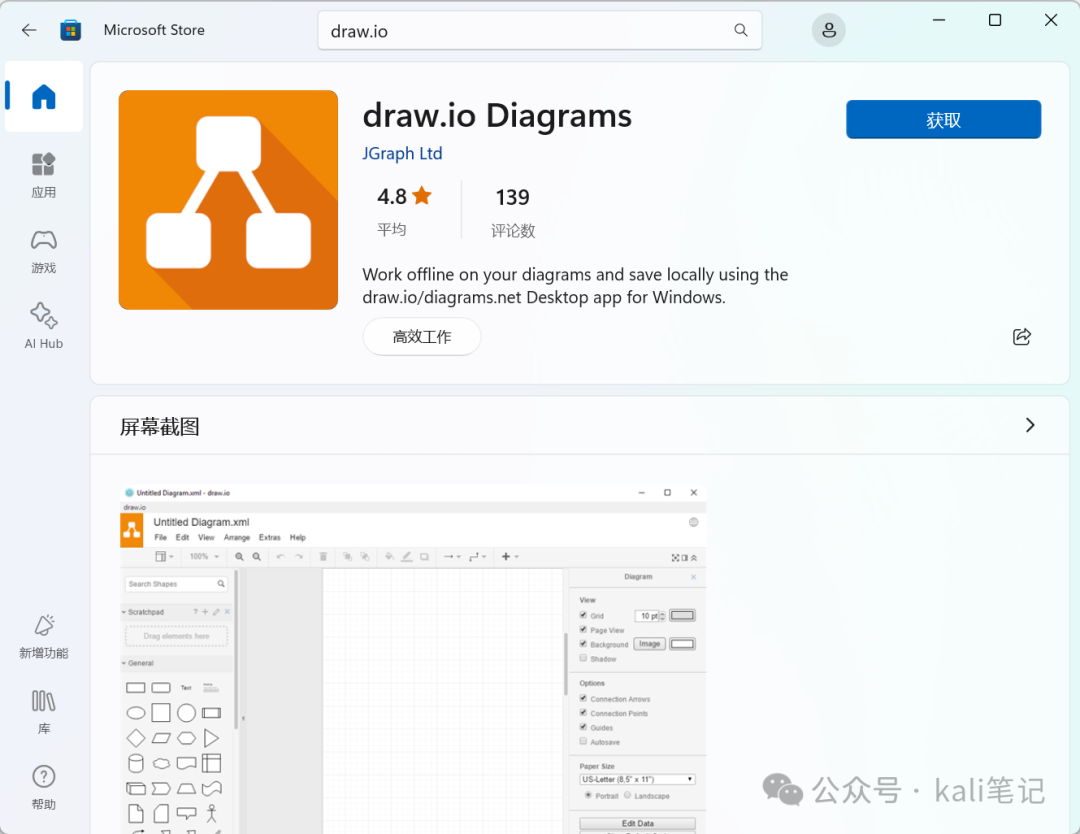This screenshot has width=1080, height=834.
Task: Open the 帮助 (Help) sidebar item
Action: point(43,787)
